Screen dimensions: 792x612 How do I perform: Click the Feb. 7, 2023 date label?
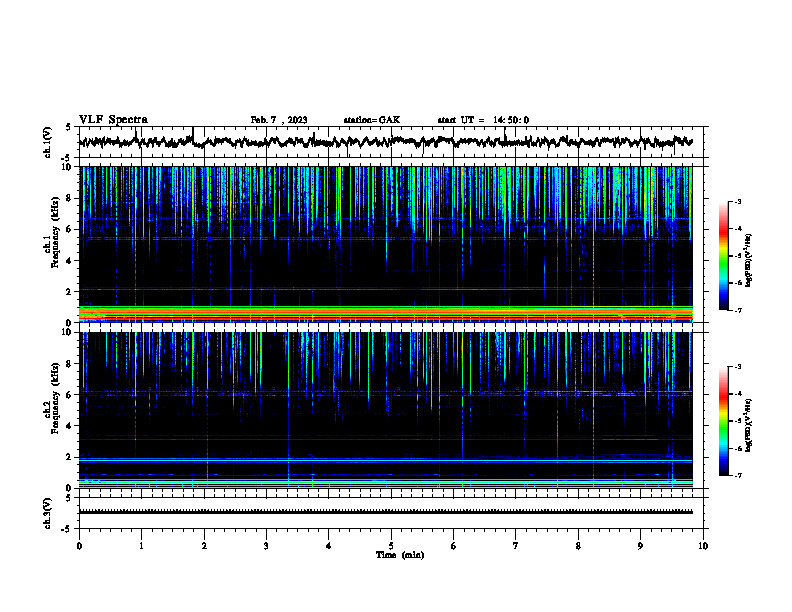pyautogui.click(x=279, y=120)
